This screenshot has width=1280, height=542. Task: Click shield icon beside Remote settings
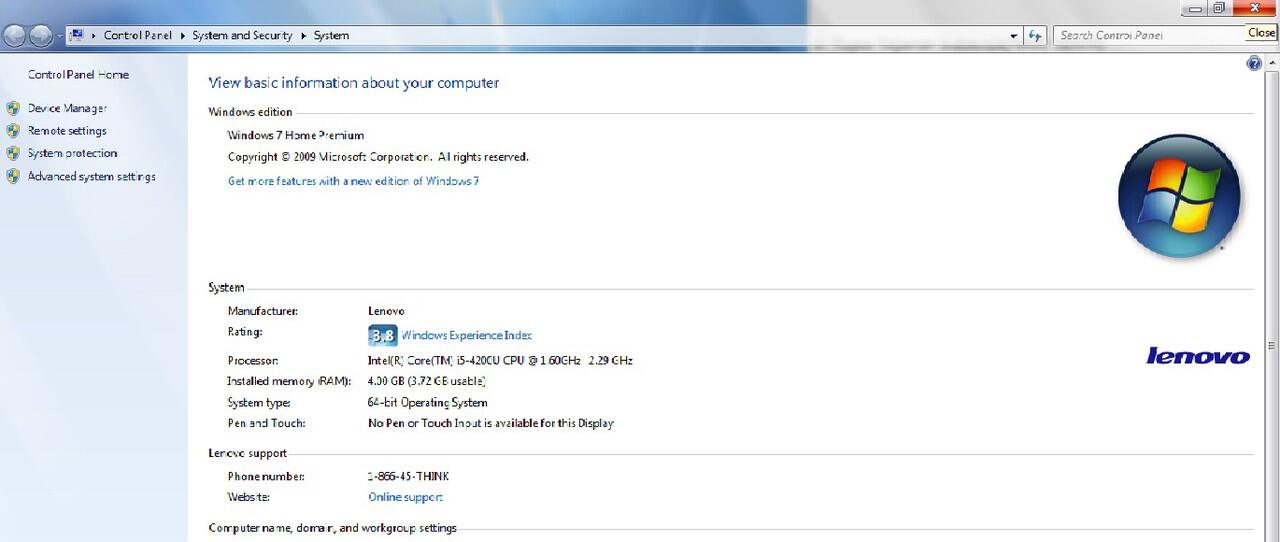pyautogui.click(x=13, y=131)
